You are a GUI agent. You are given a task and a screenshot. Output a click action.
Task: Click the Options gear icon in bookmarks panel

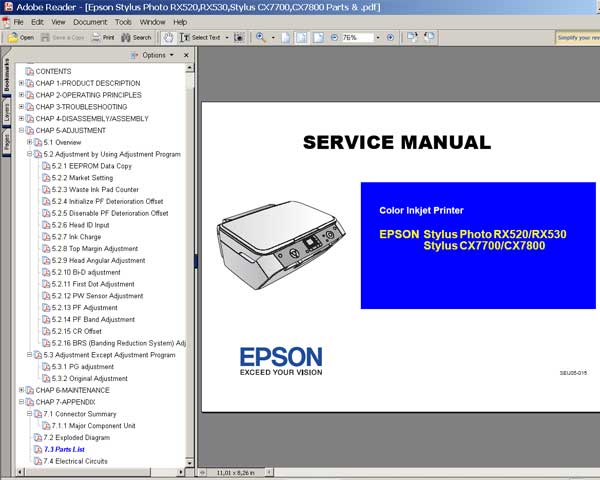(x=134, y=56)
